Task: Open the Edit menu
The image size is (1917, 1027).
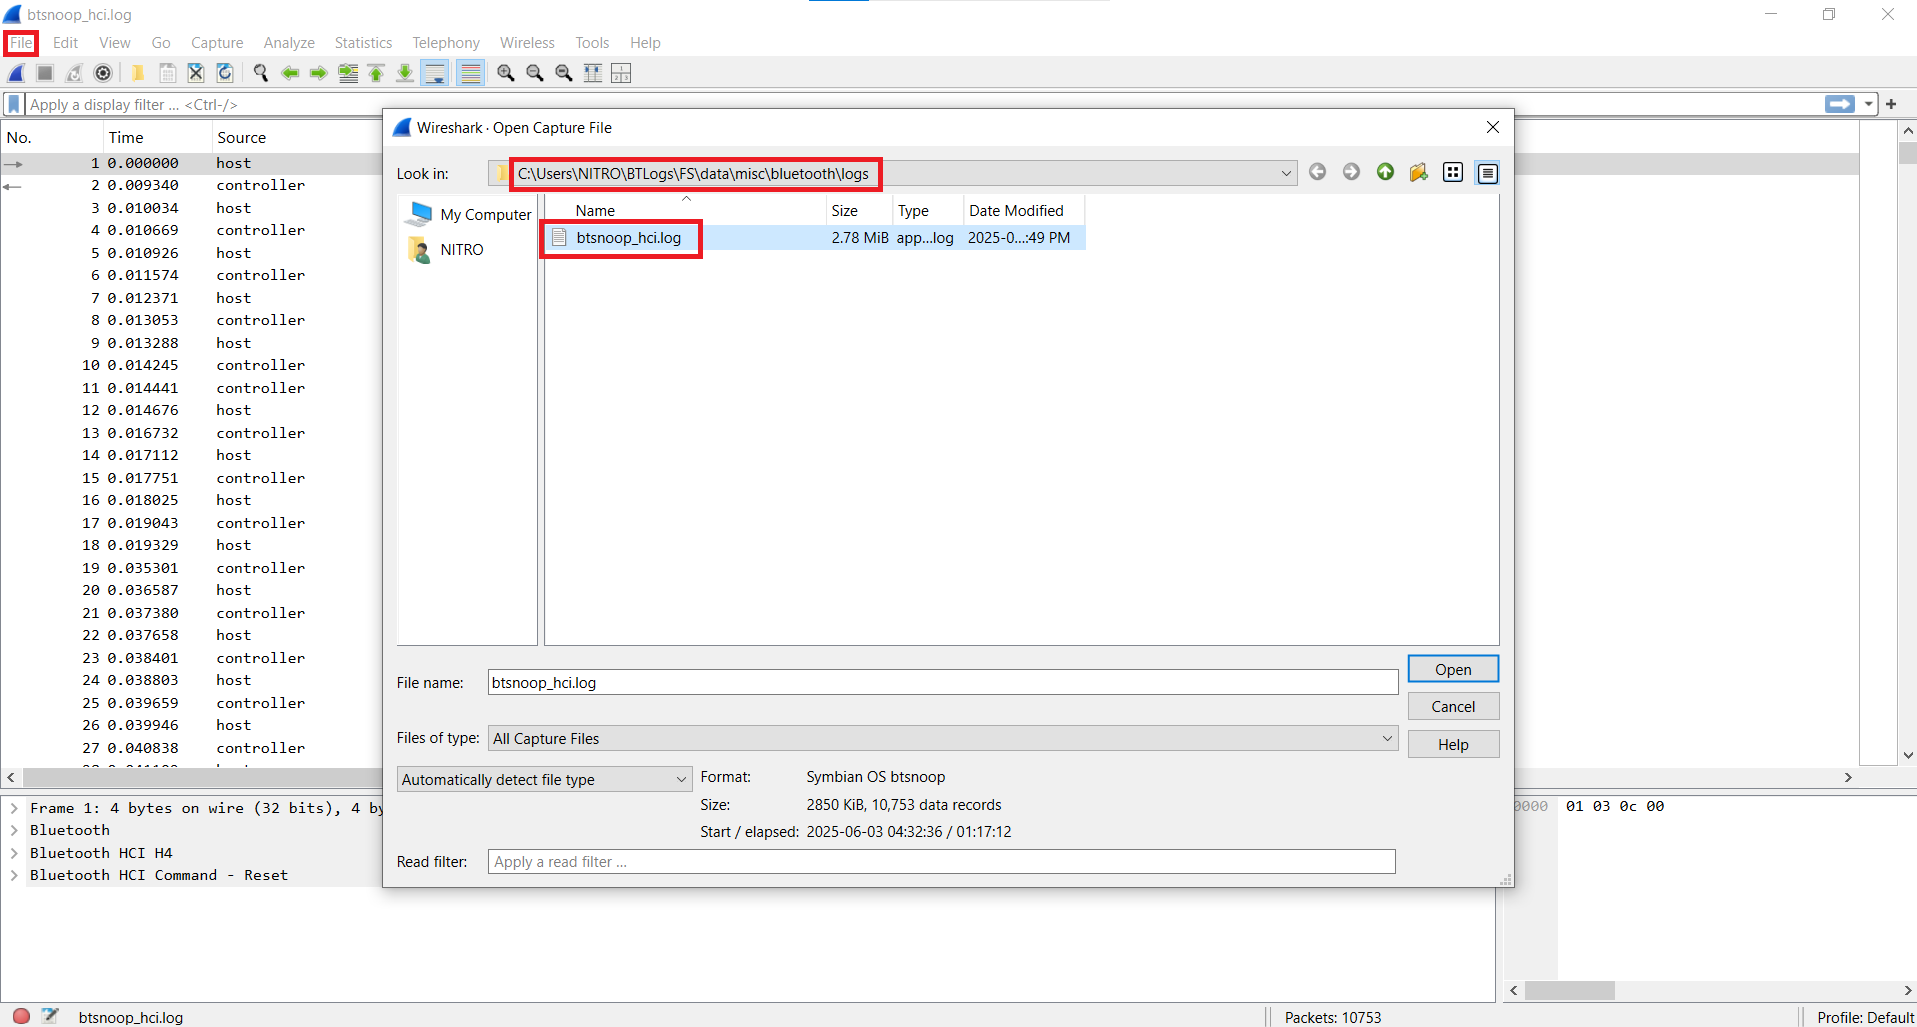Action: coord(65,43)
